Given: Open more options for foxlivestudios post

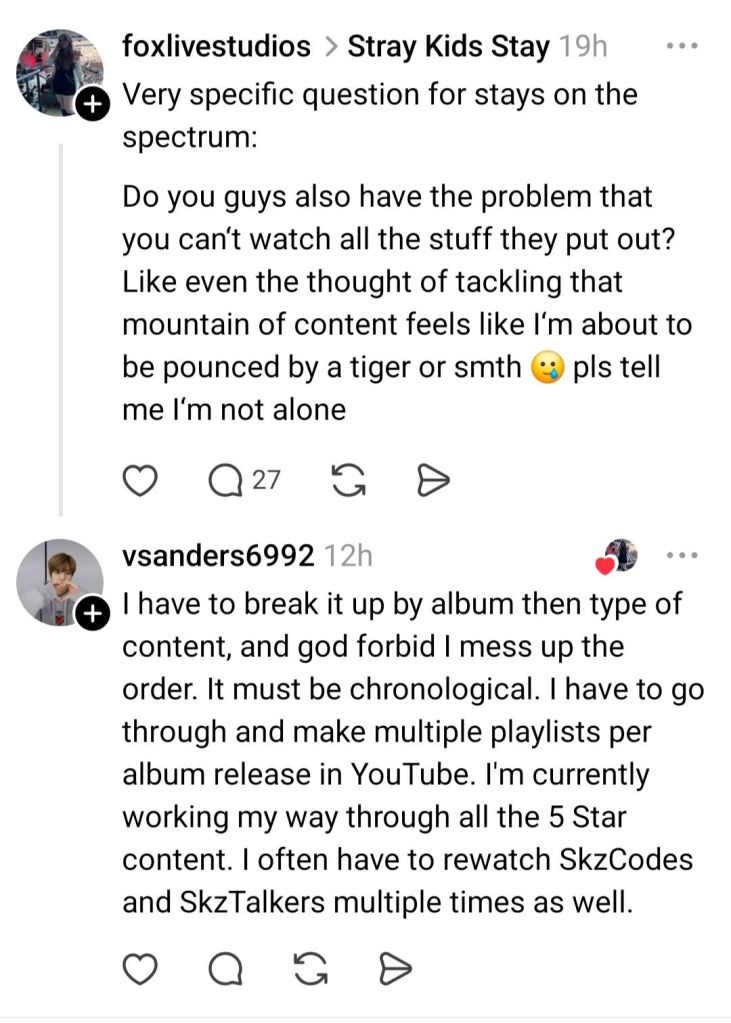Looking at the screenshot, I should coord(682,46).
